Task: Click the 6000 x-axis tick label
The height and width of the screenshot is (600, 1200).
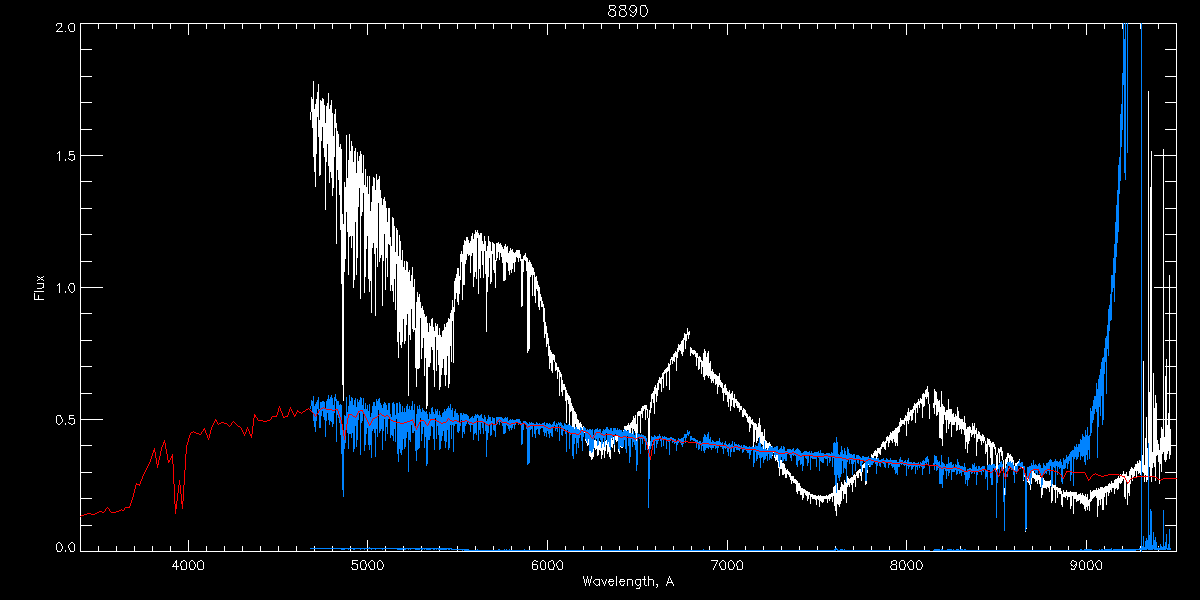Action: coord(548,565)
